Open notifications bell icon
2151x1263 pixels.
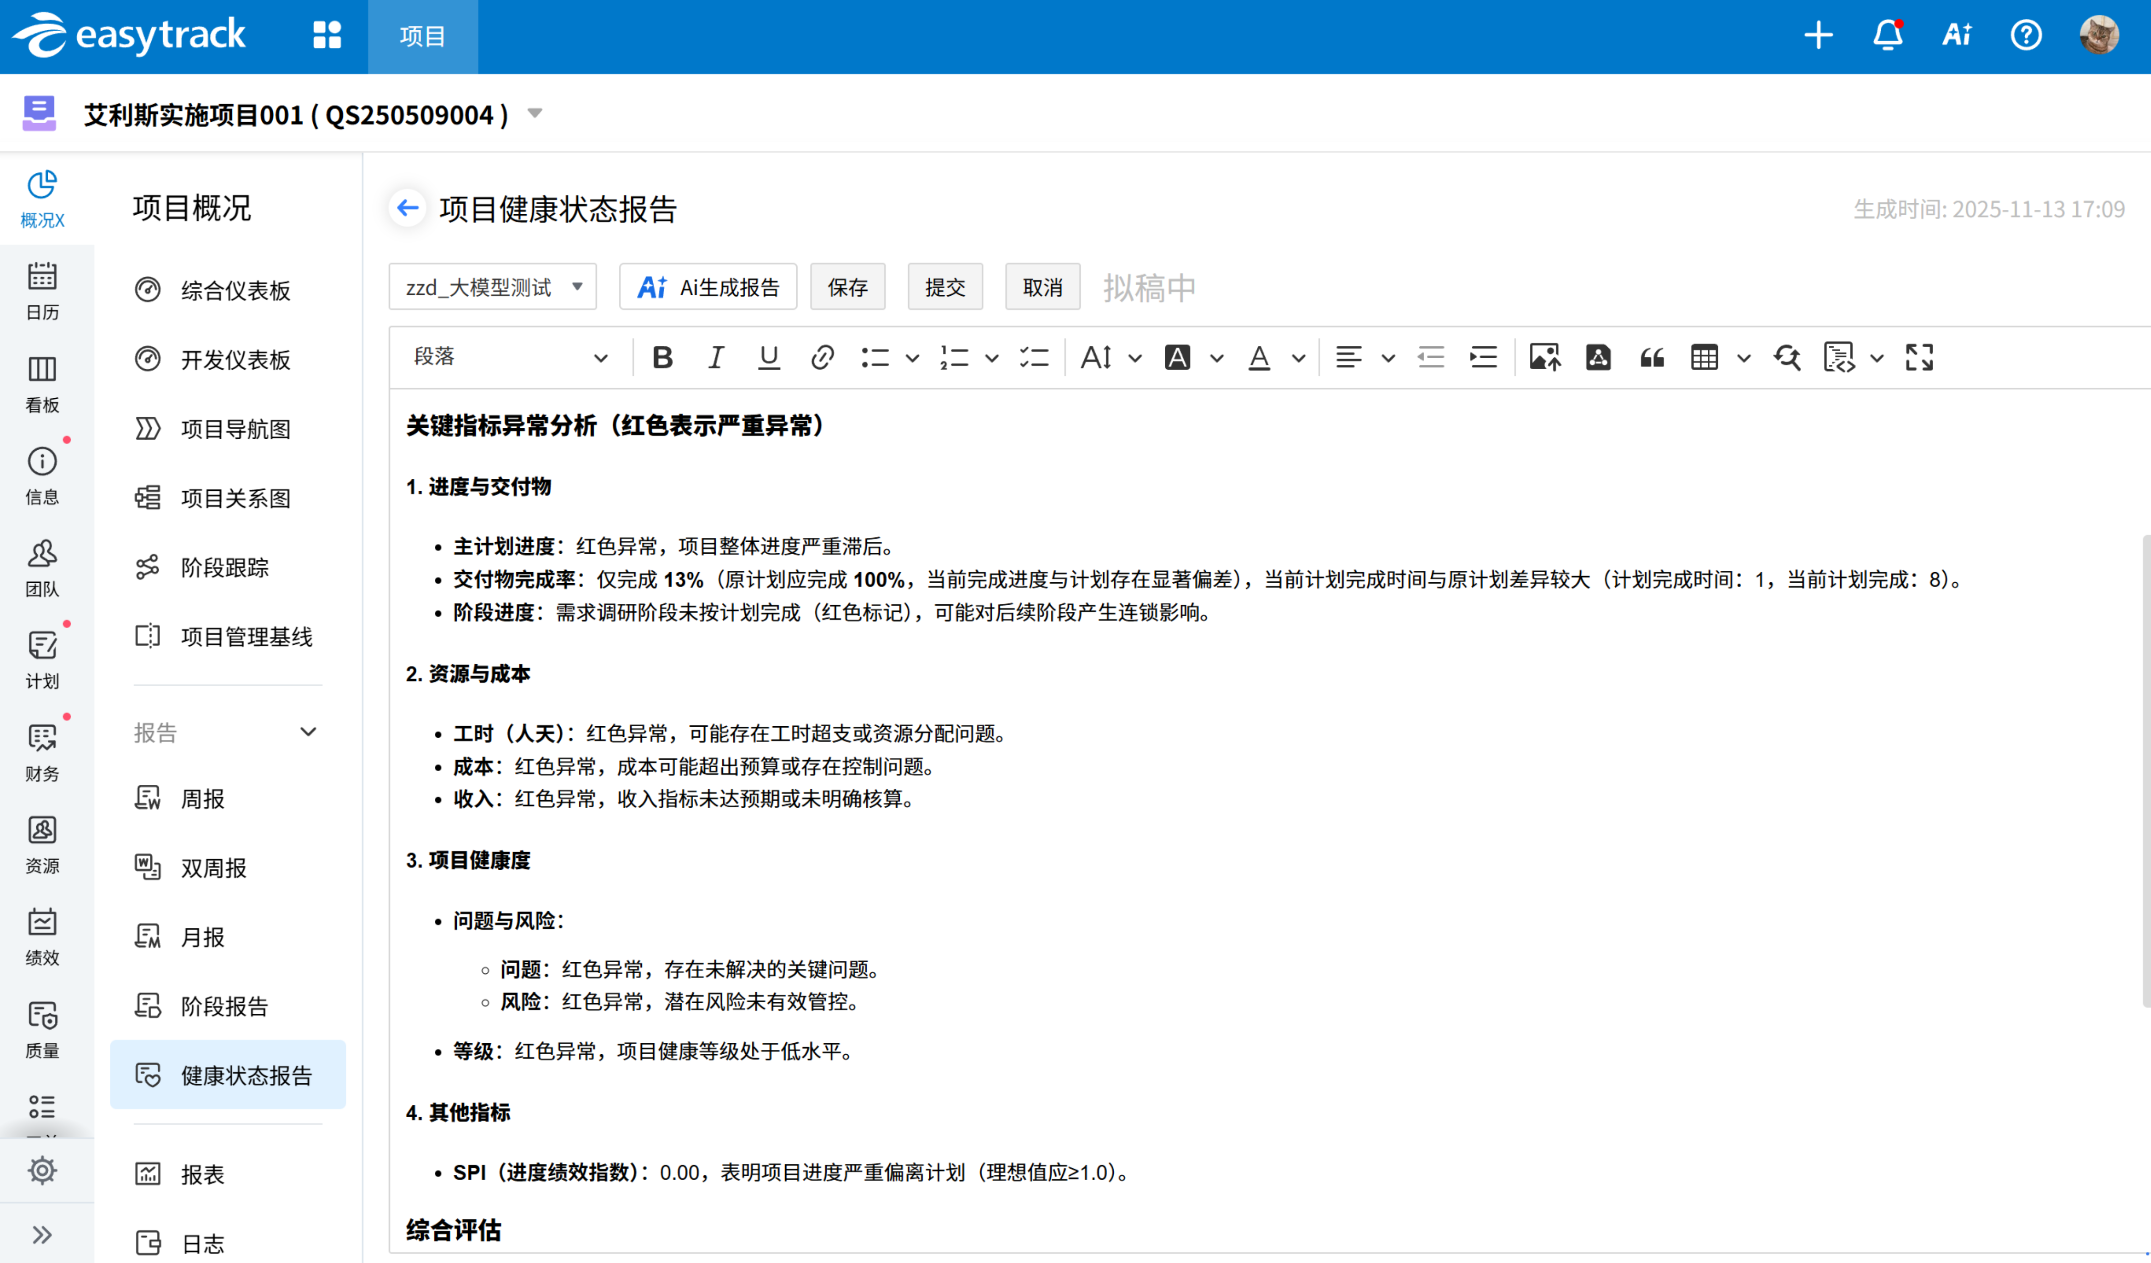pos(1886,36)
